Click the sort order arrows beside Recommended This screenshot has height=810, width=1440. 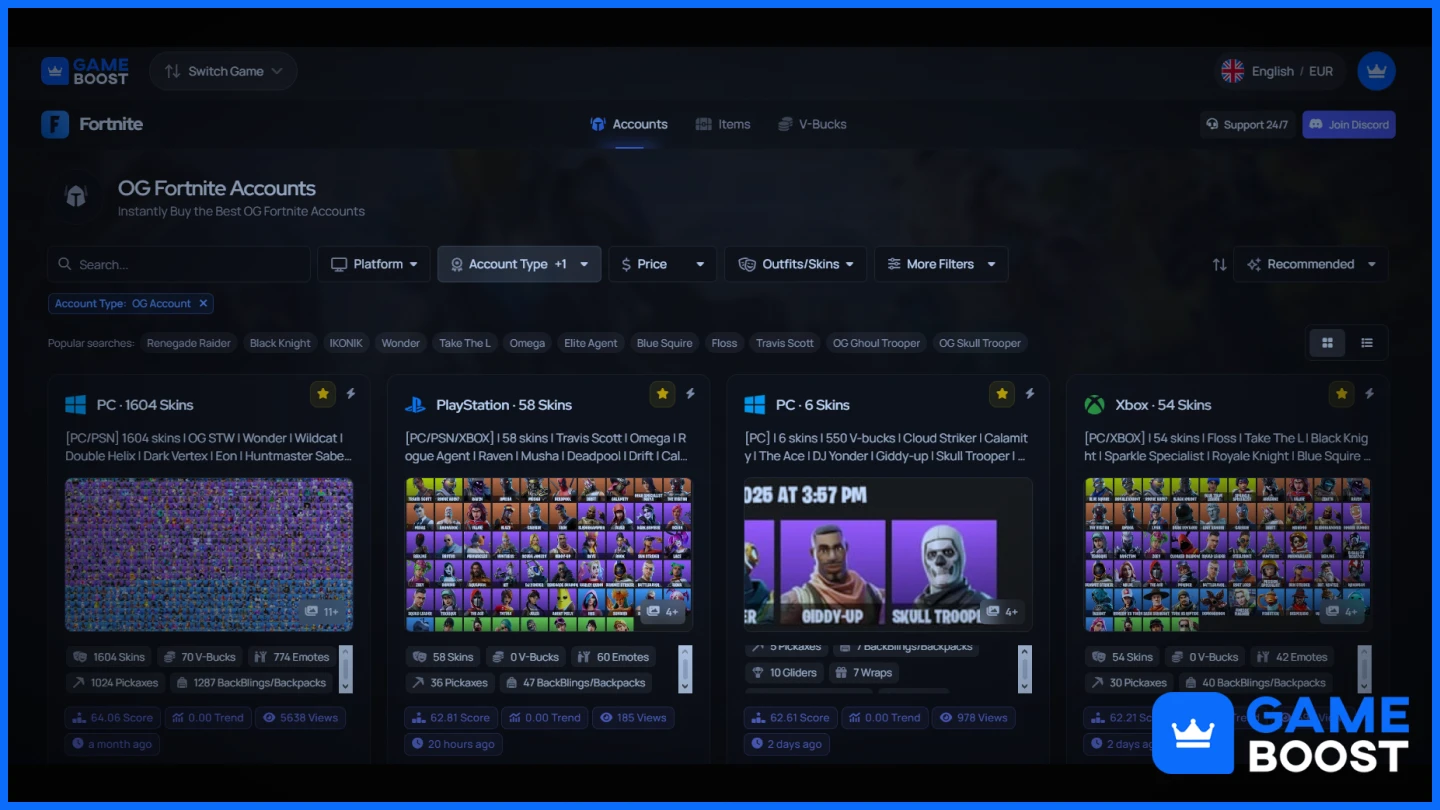tap(1219, 264)
